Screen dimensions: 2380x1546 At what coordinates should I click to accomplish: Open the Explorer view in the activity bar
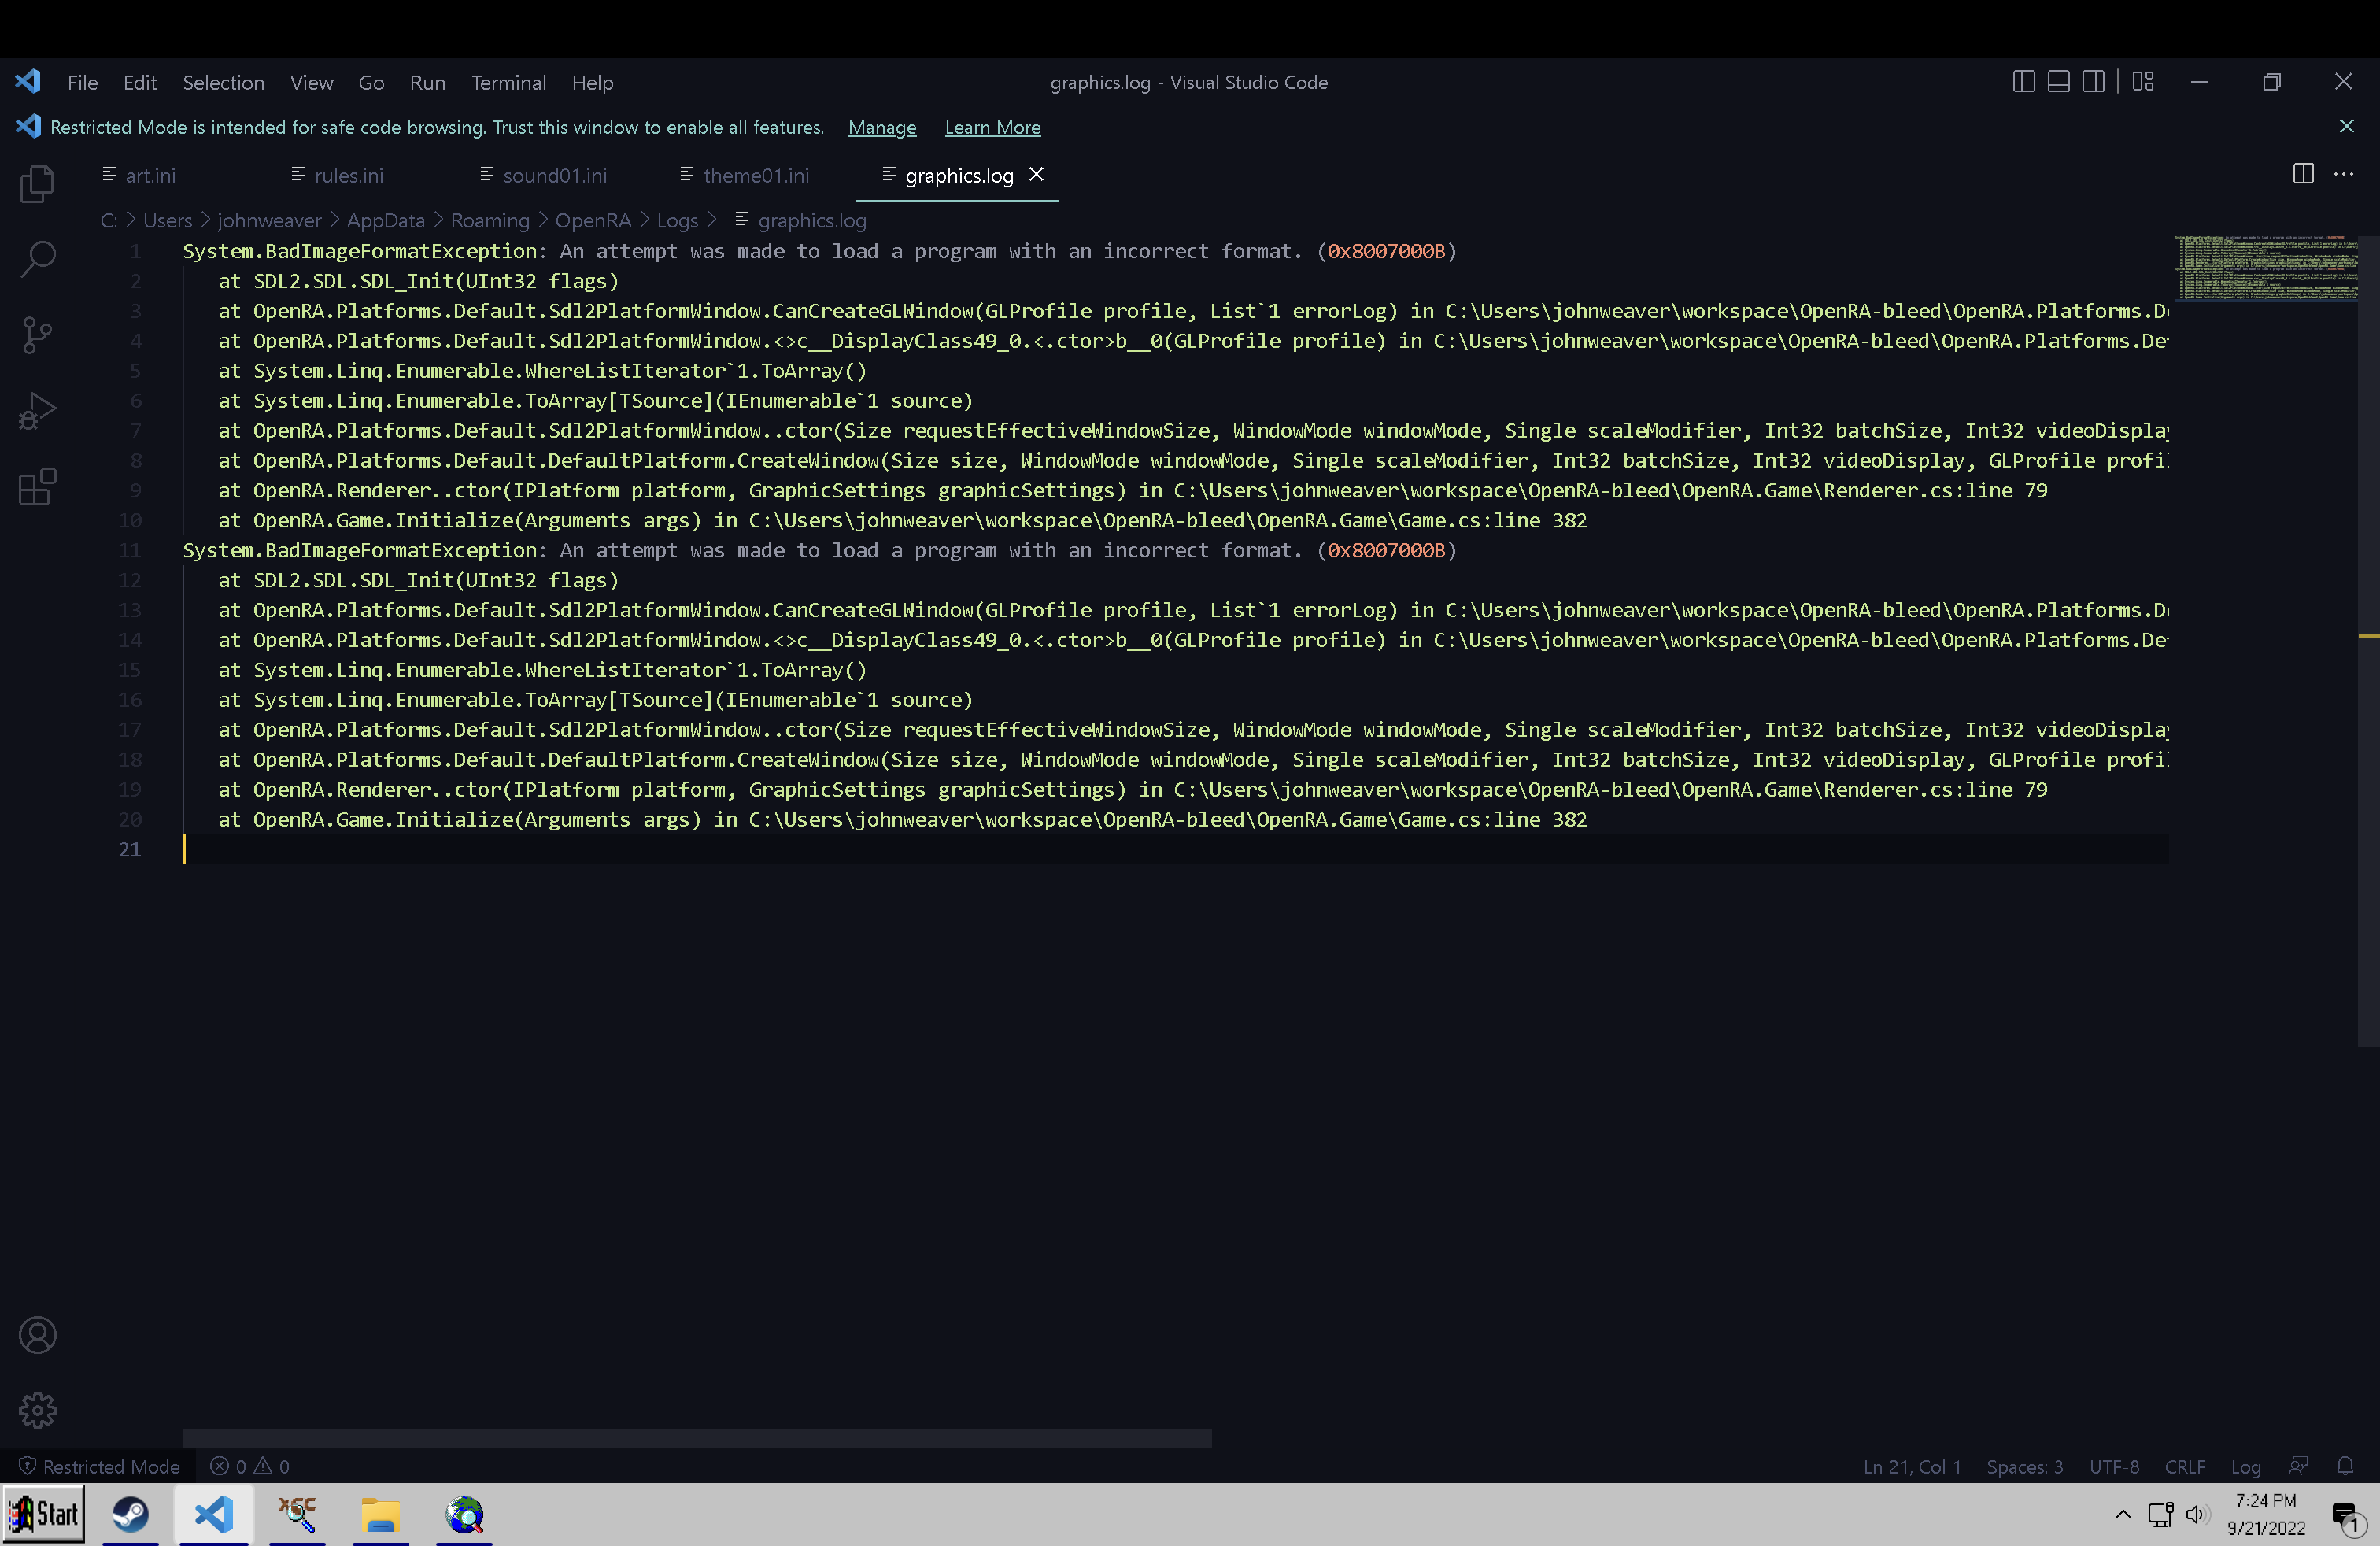(x=37, y=183)
